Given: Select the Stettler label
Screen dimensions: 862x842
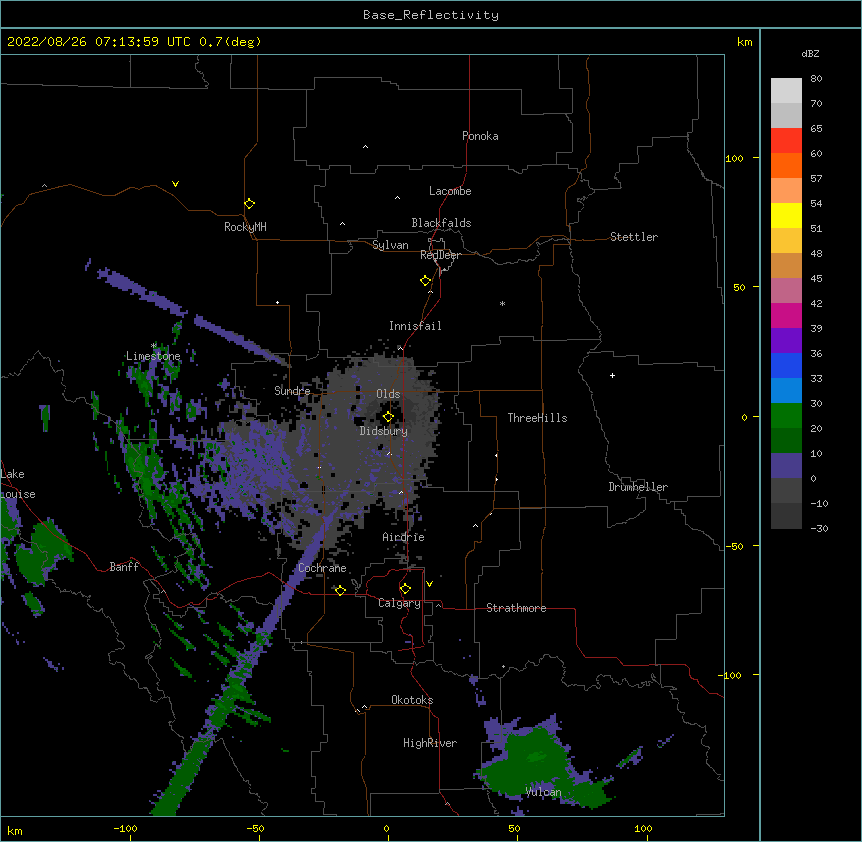Looking at the screenshot, I should (x=634, y=237).
